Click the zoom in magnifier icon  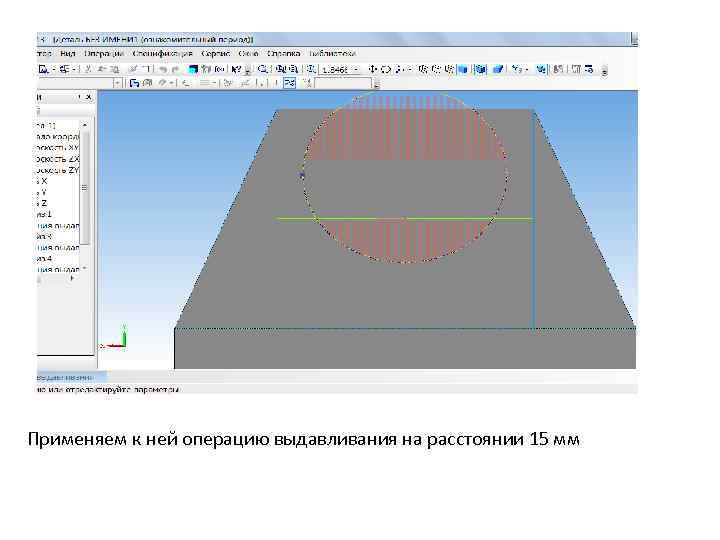(x=280, y=69)
